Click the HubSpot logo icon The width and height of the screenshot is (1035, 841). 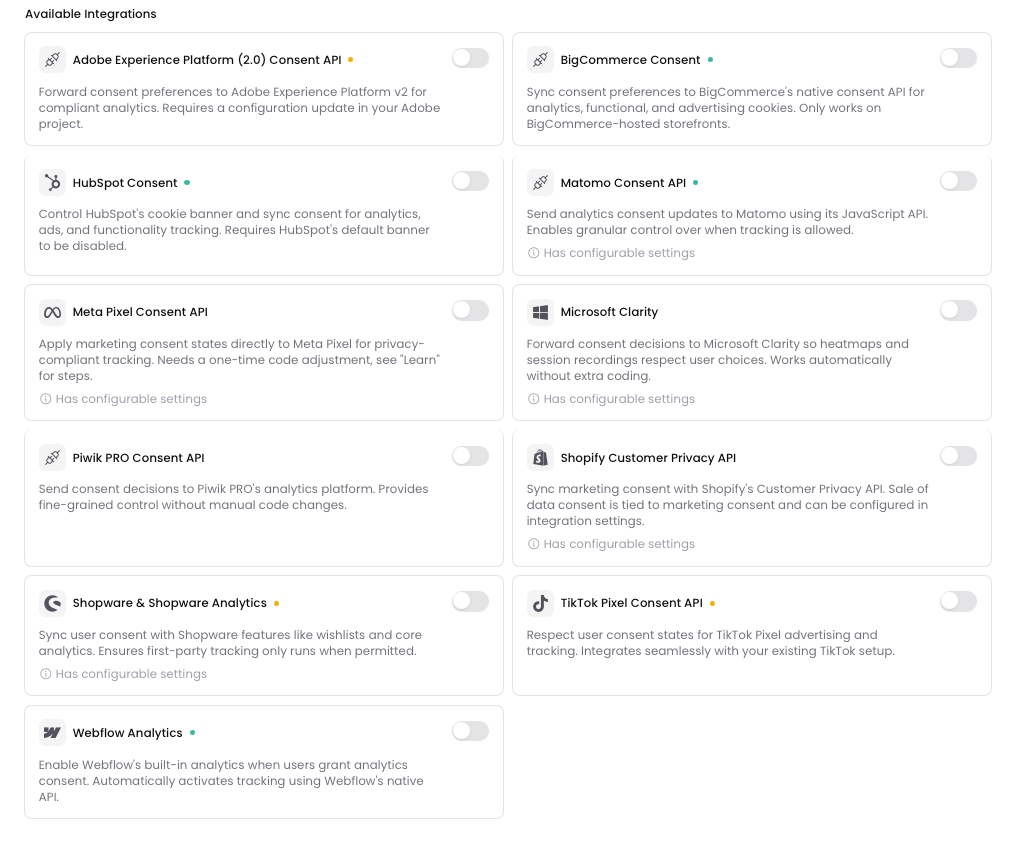coord(52,182)
